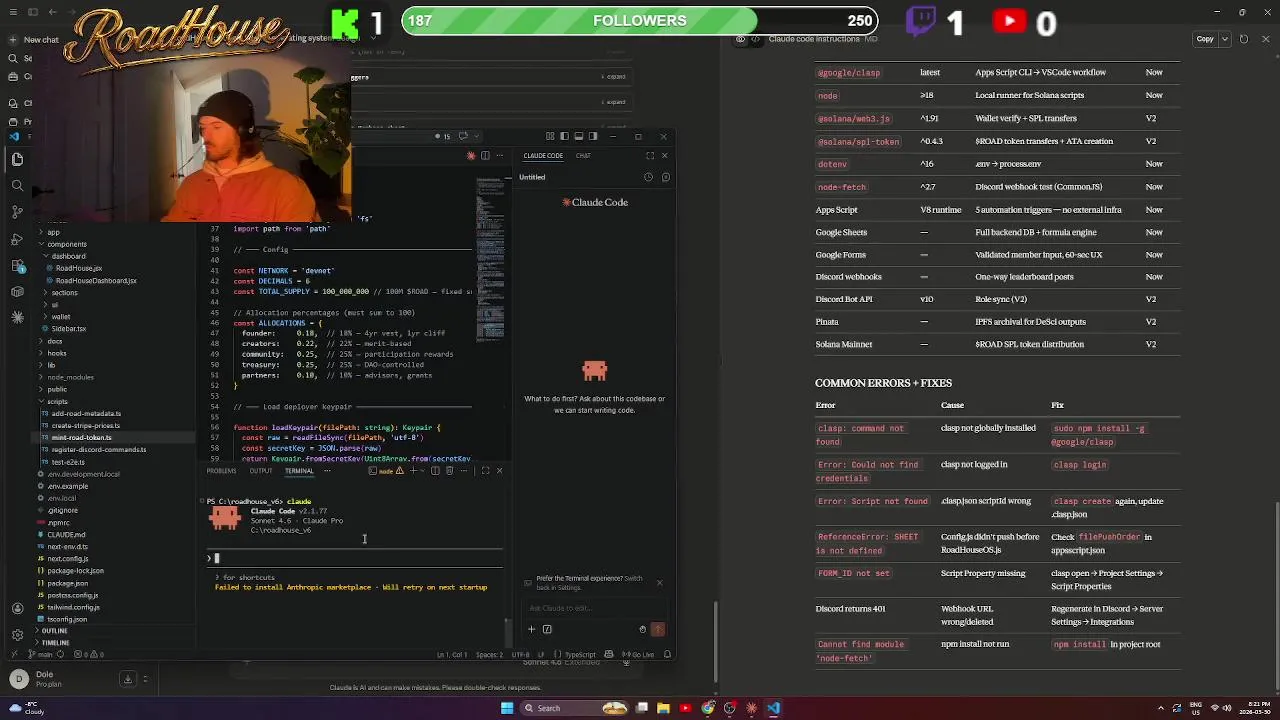
Task: Toggle secondary sidebar layout icon in VS Code title bar
Action: (593, 136)
